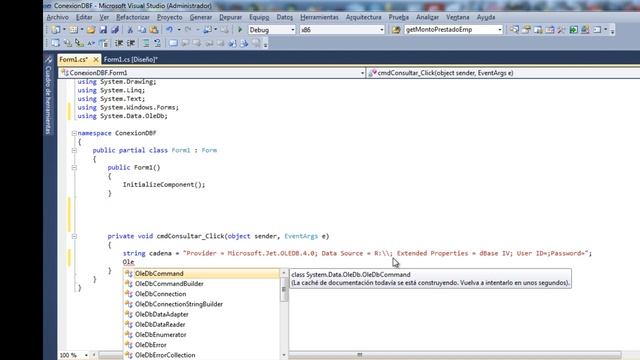The width and height of the screenshot is (640, 360).
Task: Collapse the namespace ConexionDBF block
Action: coord(74,133)
